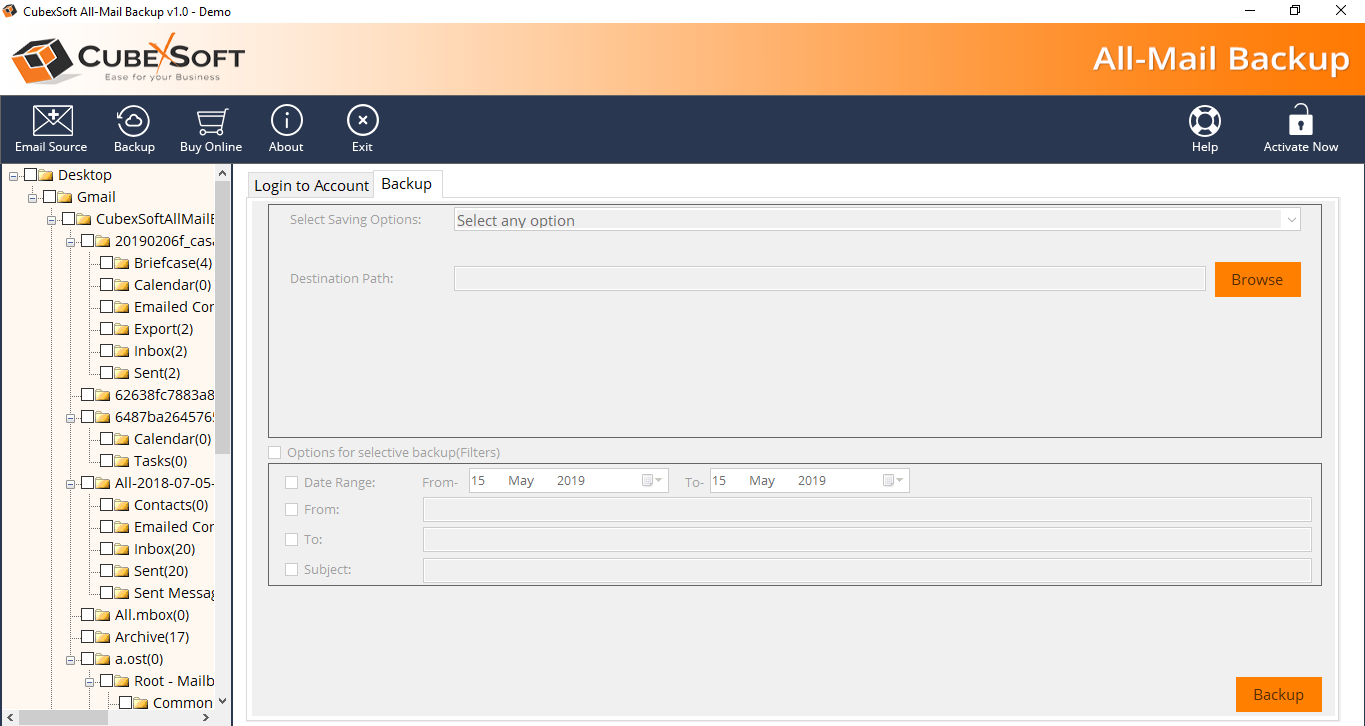1365x726 pixels.
Task: Tick the Inbox(20) checkbox
Action: click(x=106, y=549)
